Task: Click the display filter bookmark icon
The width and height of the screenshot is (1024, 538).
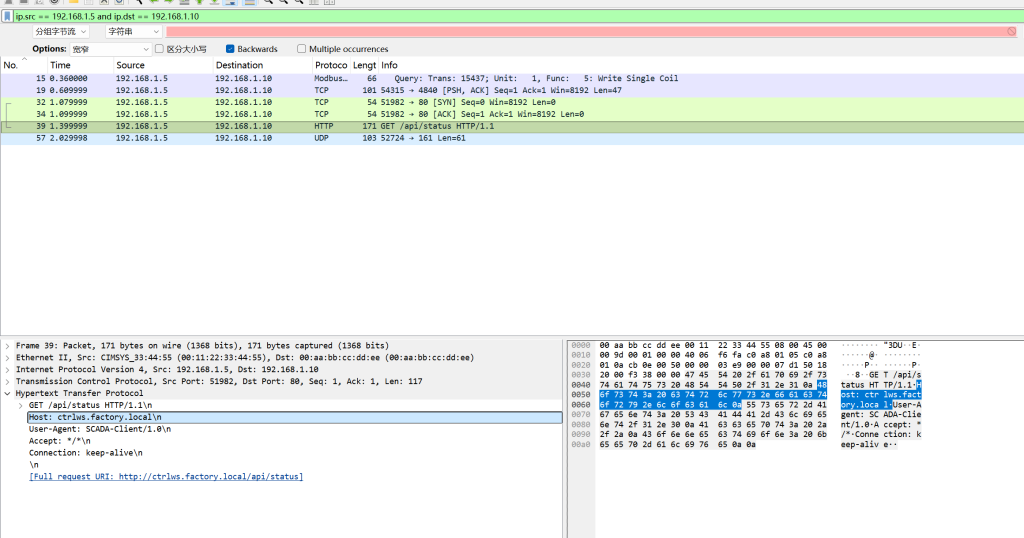Action: (x=7, y=17)
